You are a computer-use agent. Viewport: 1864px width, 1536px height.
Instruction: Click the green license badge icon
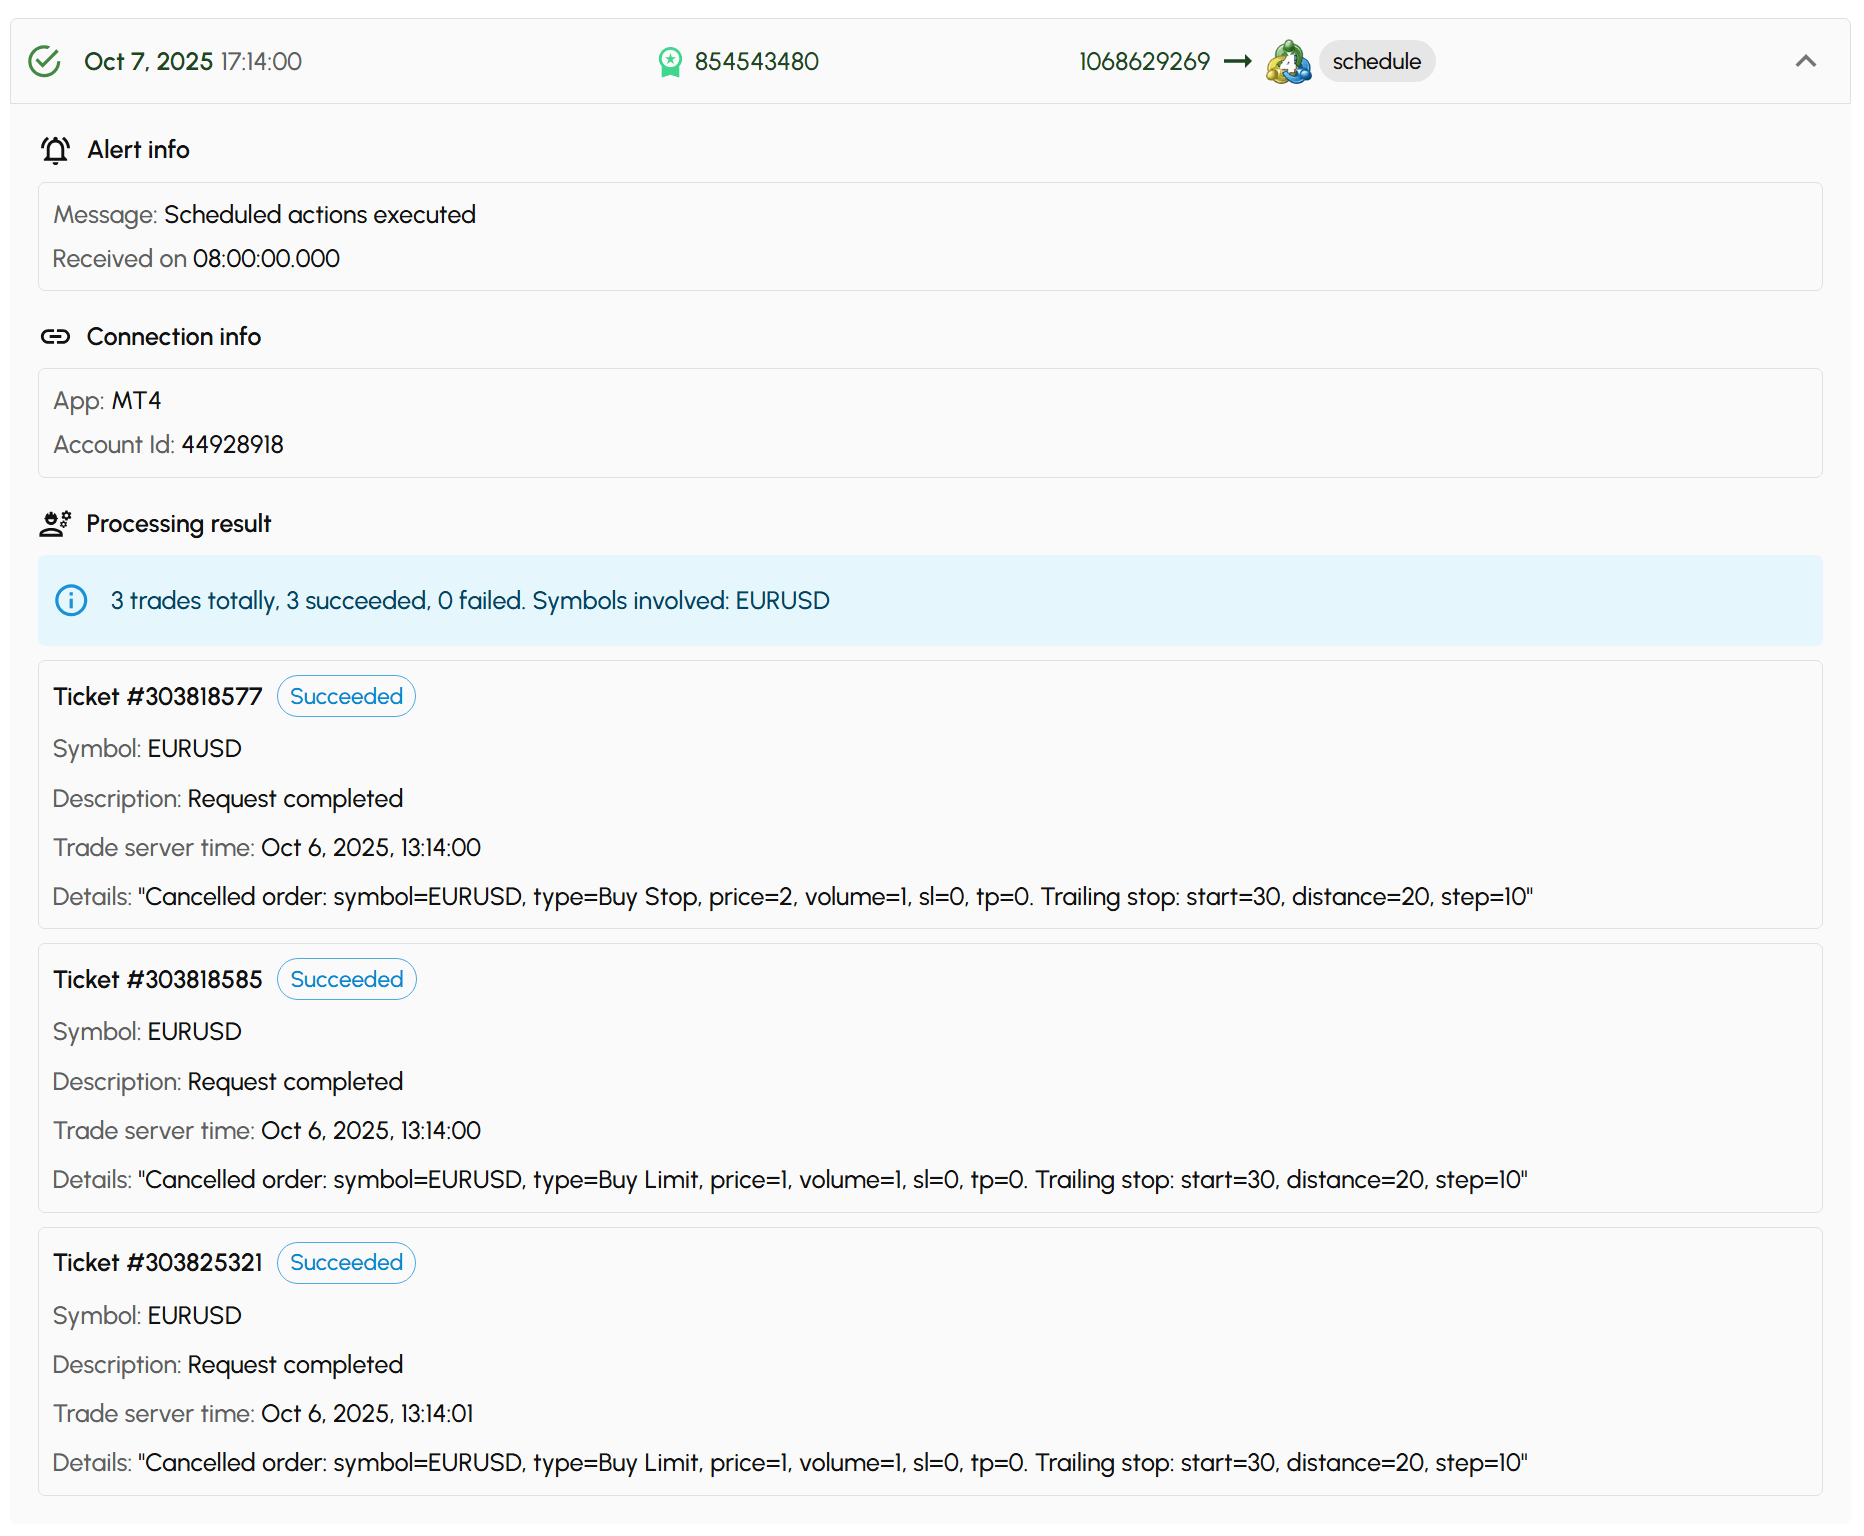670,62
